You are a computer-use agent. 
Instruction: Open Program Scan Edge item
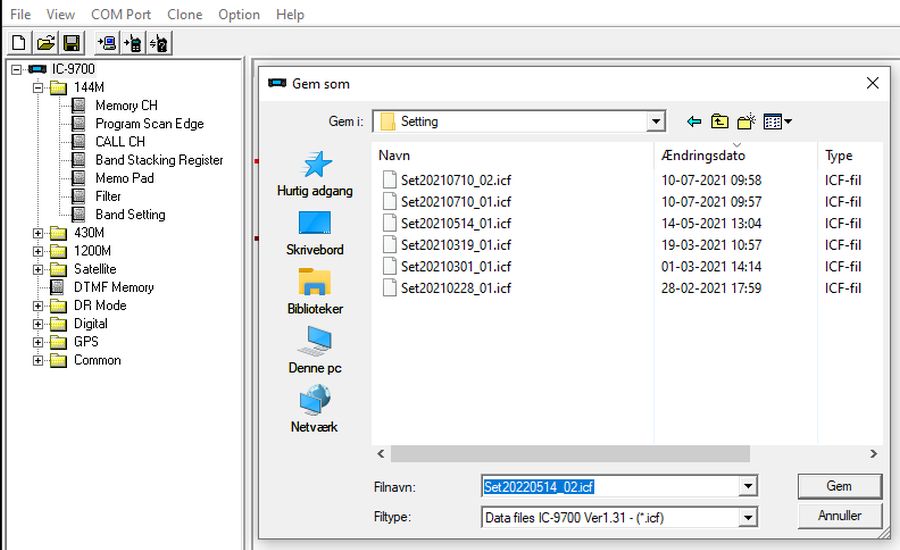149,123
